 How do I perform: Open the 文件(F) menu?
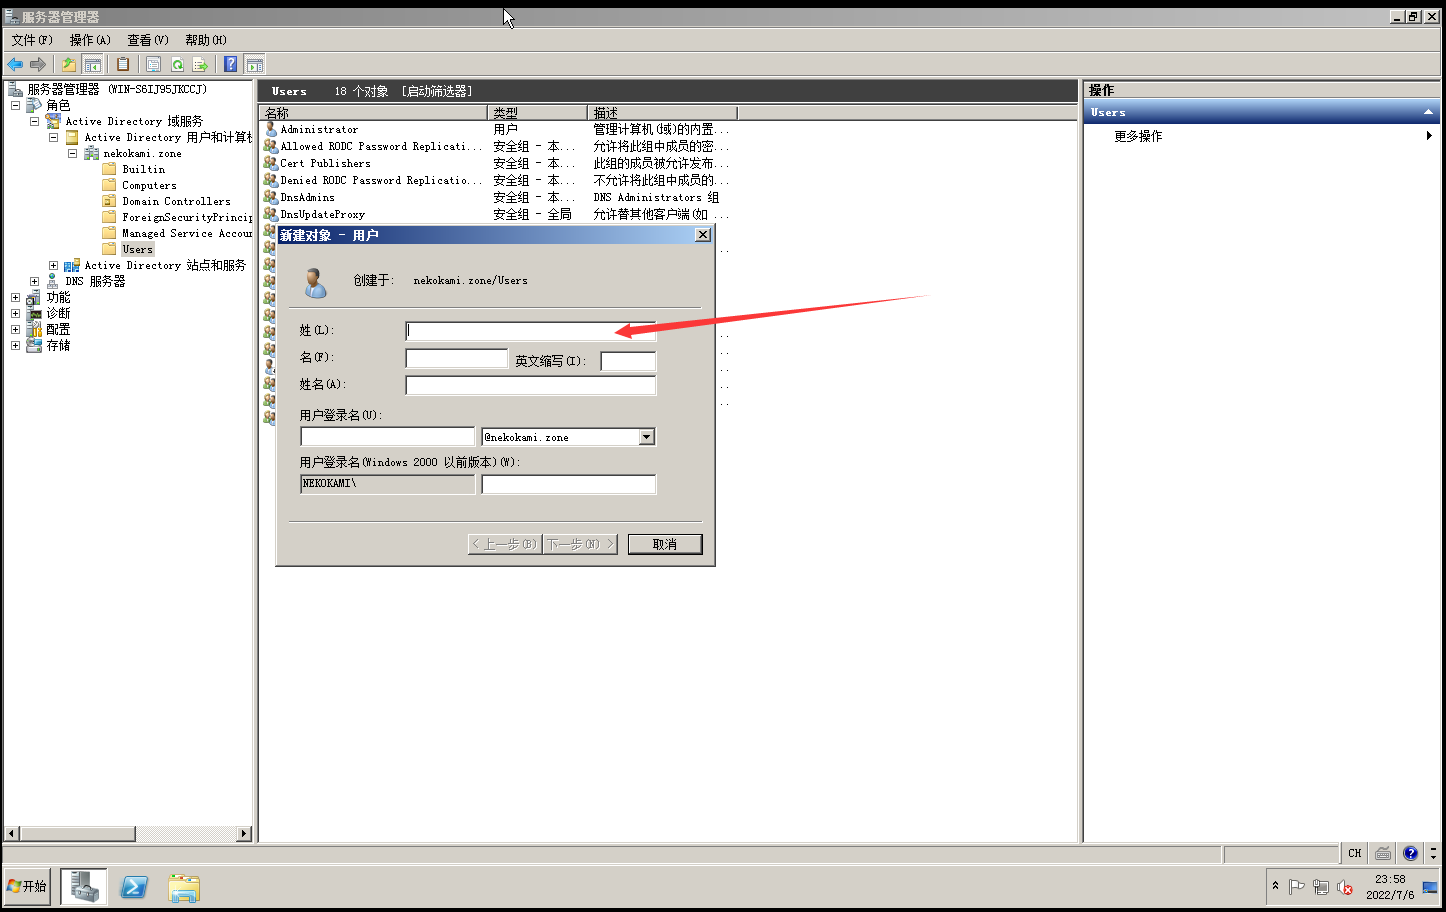point(32,40)
